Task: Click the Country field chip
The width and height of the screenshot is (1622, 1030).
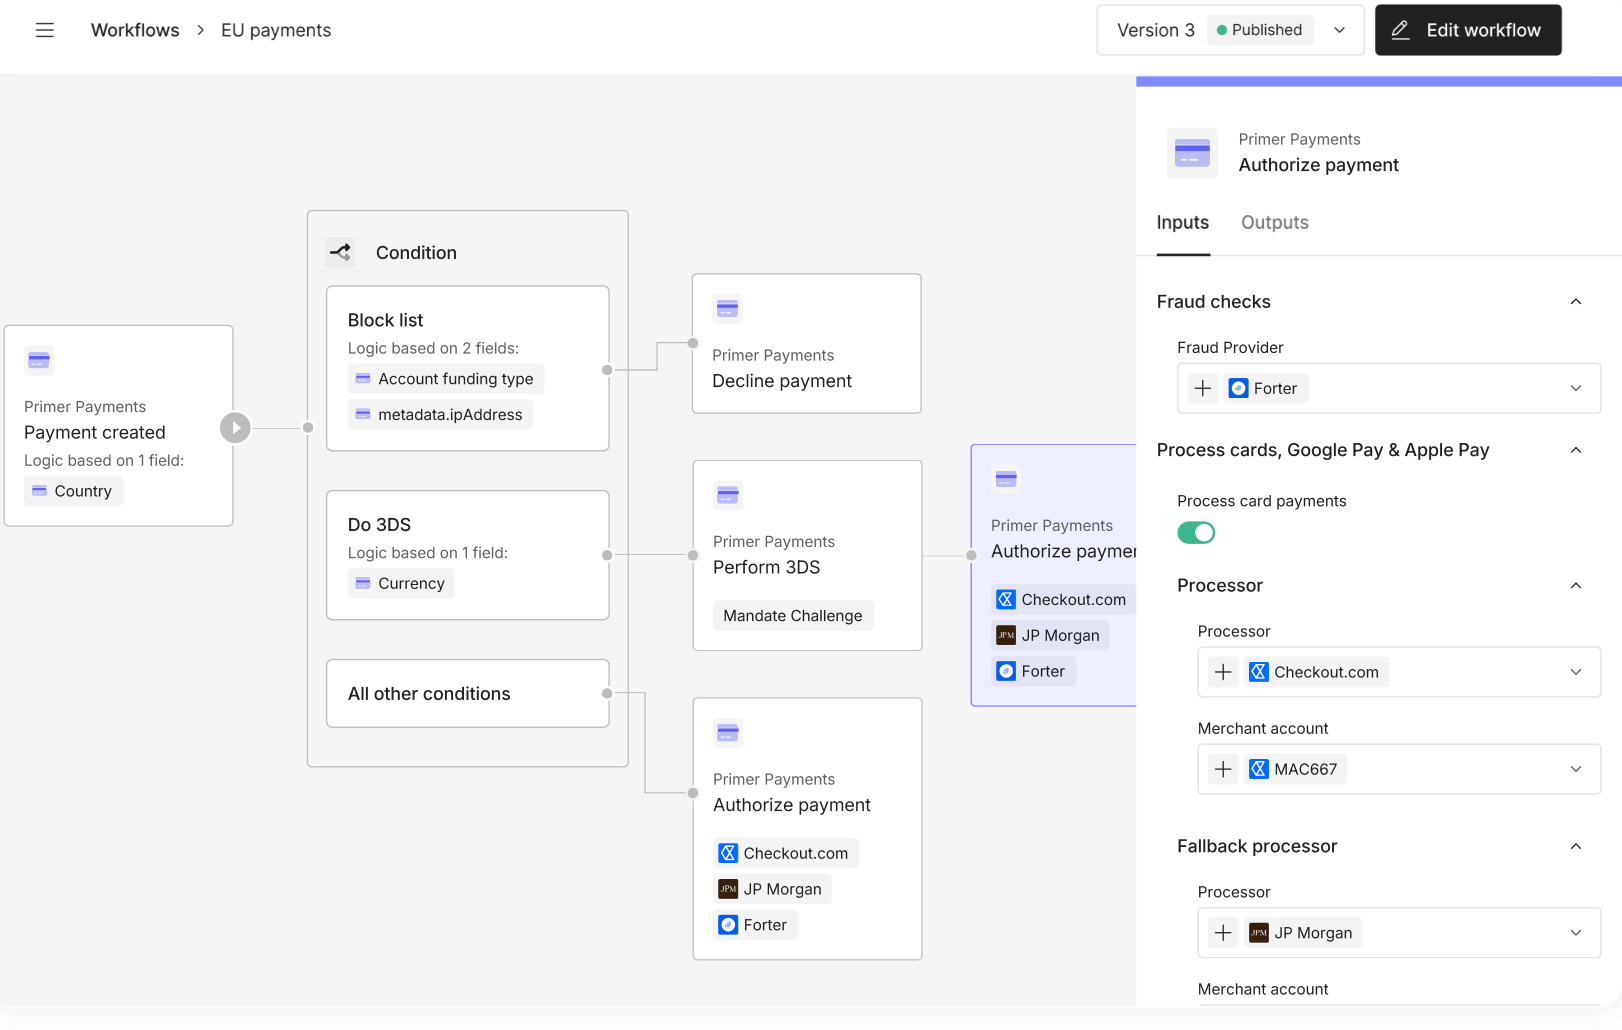Action: point(73,491)
